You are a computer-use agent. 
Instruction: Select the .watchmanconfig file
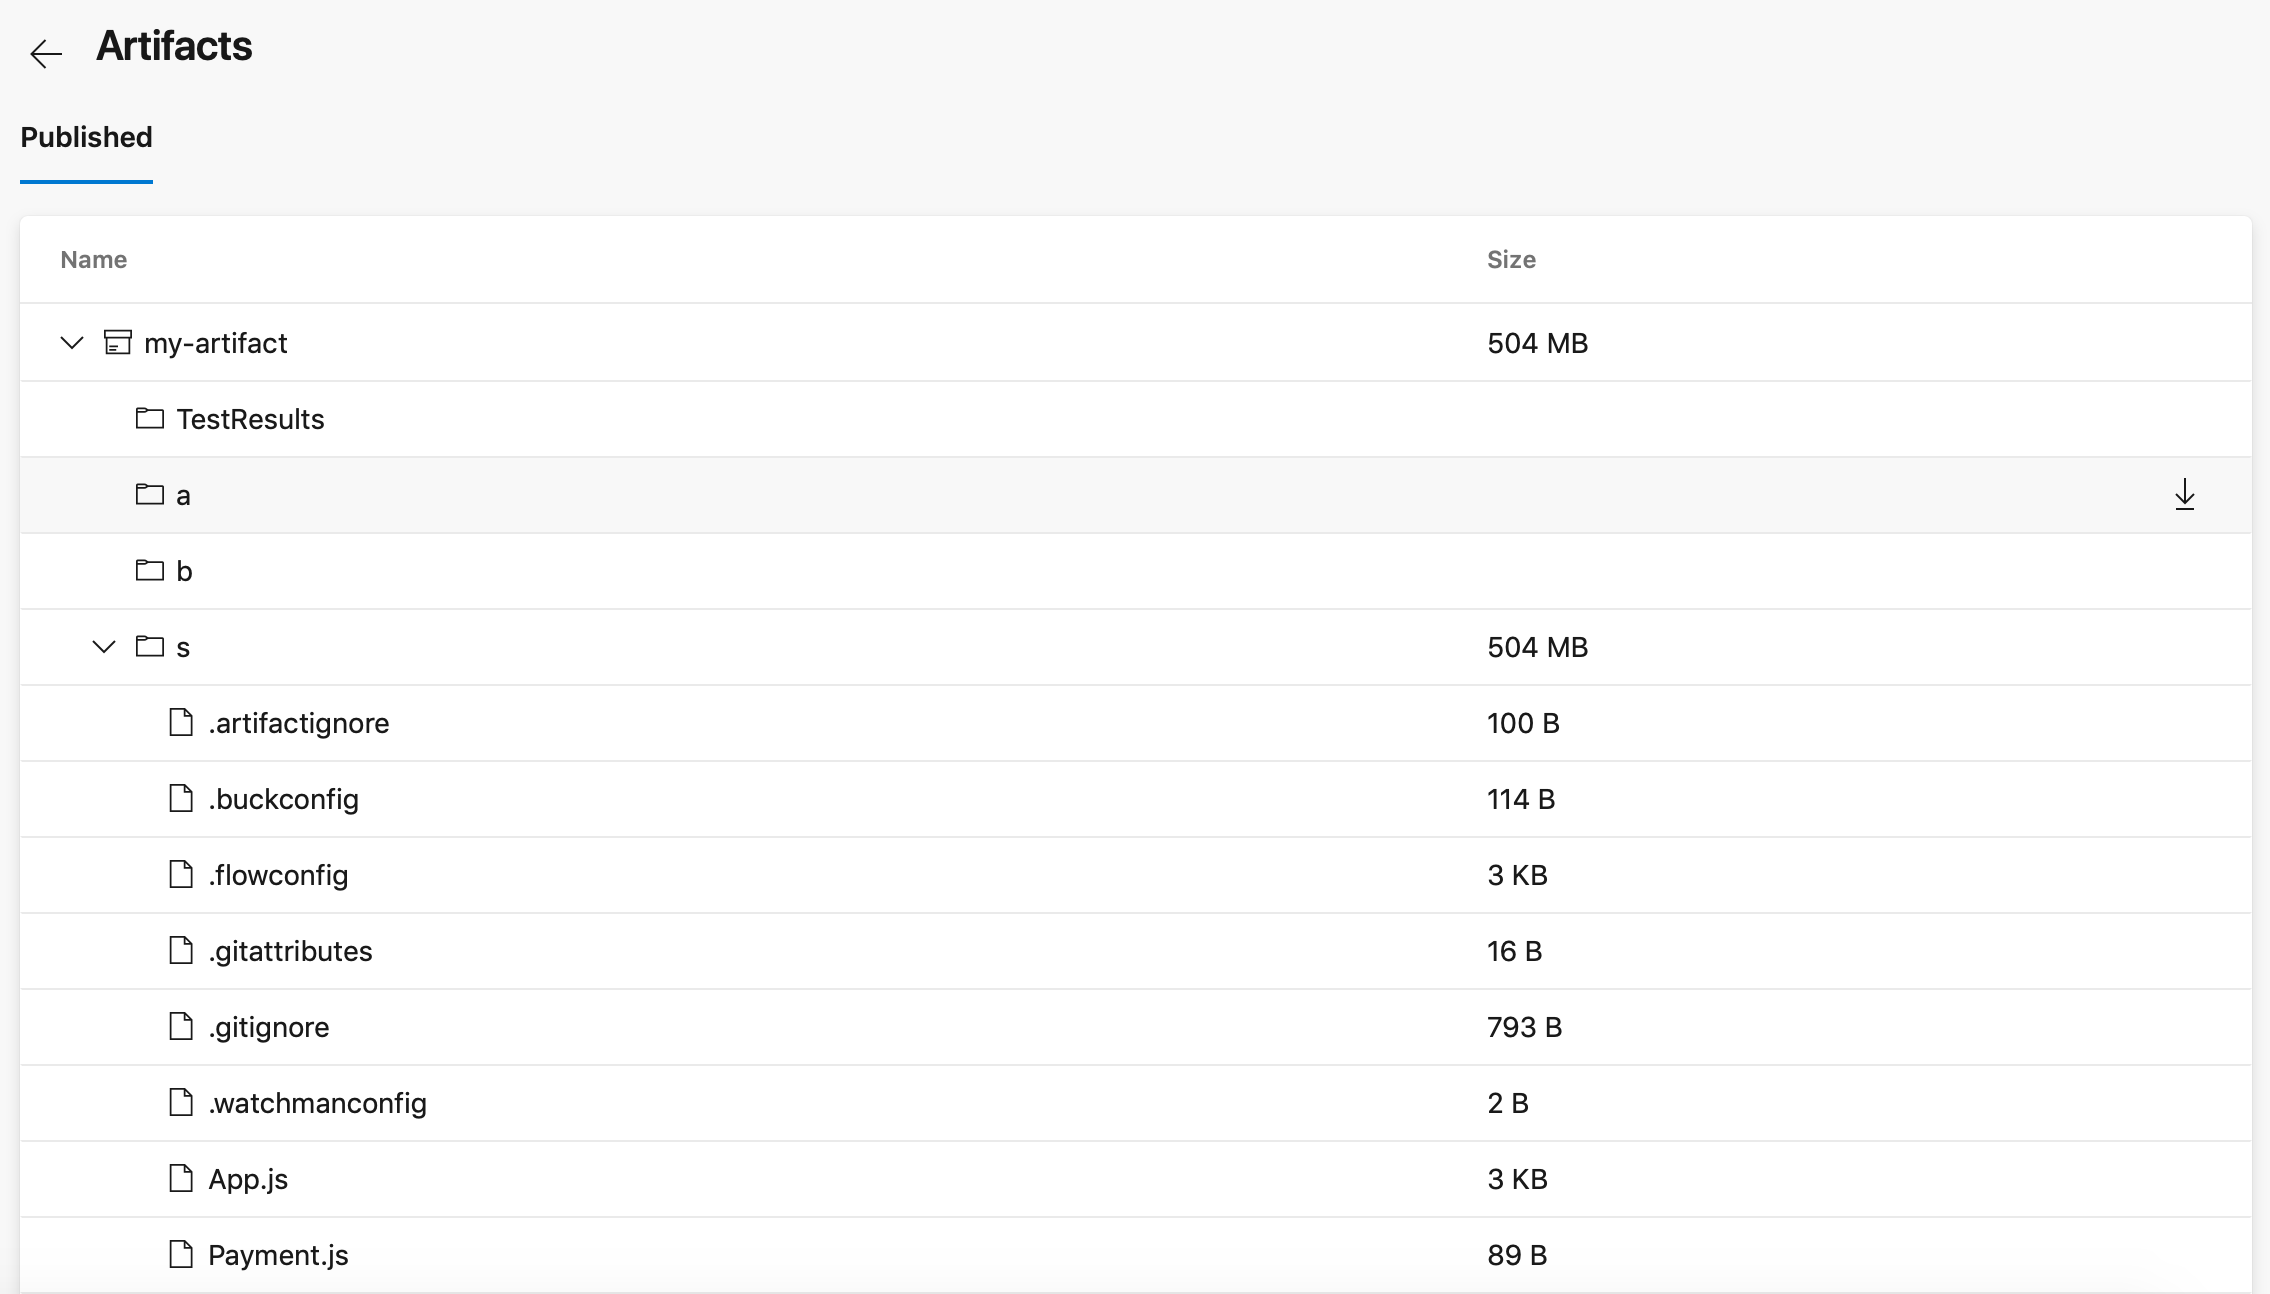pyautogui.click(x=317, y=1103)
